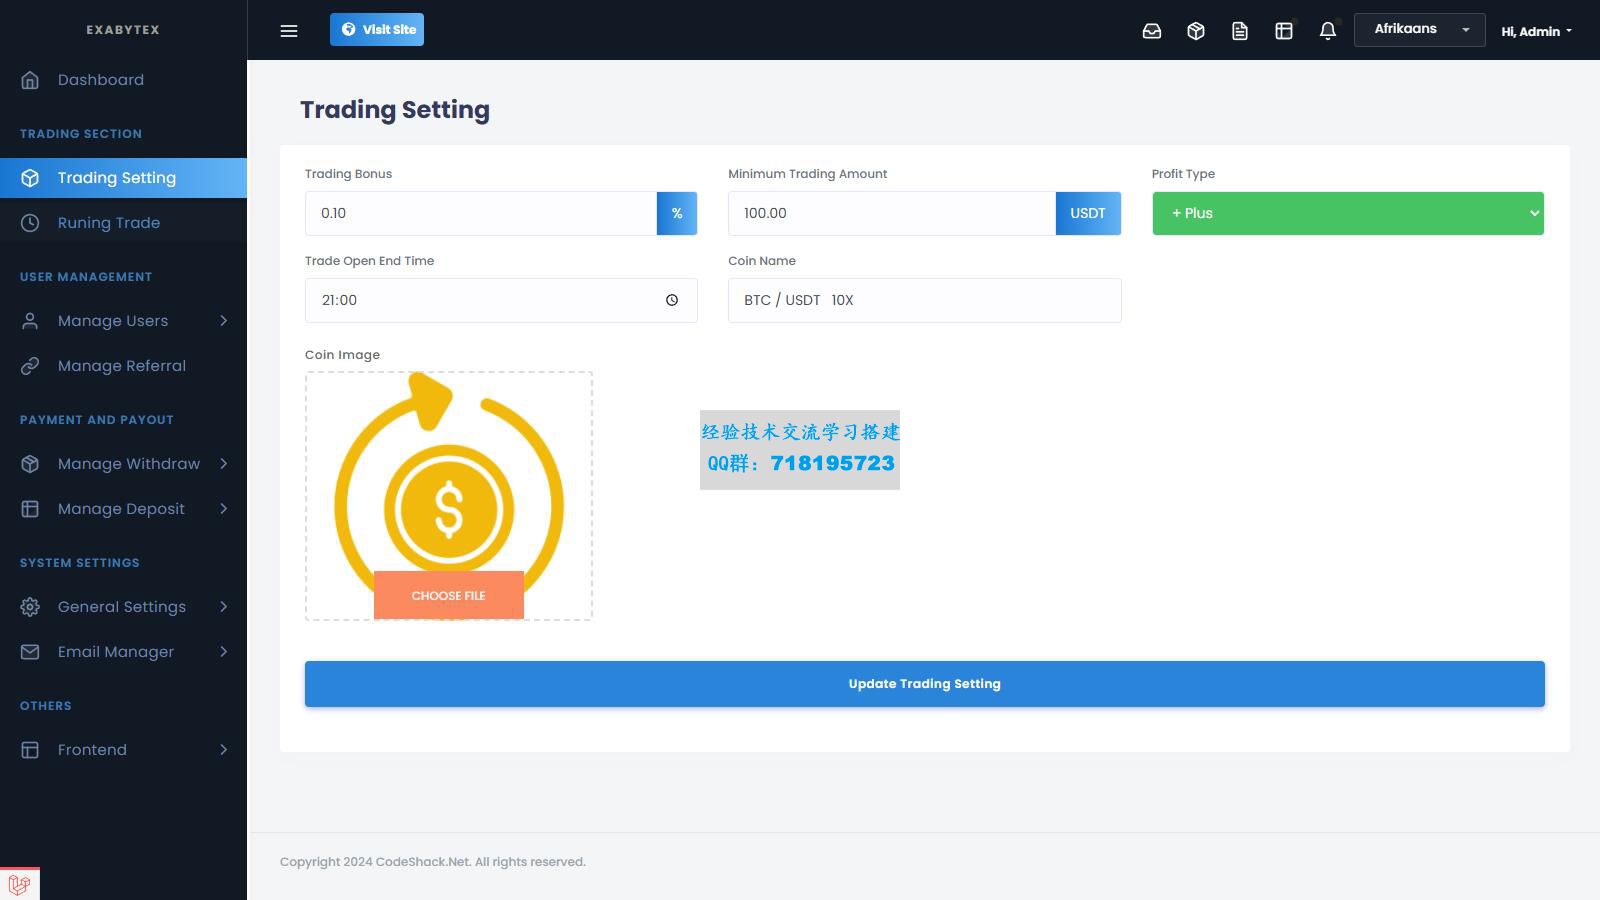The width and height of the screenshot is (1600, 900).
Task: Click the PAYMENT AND PAYOUT sidebar heading
Action: [x=97, y=420]
